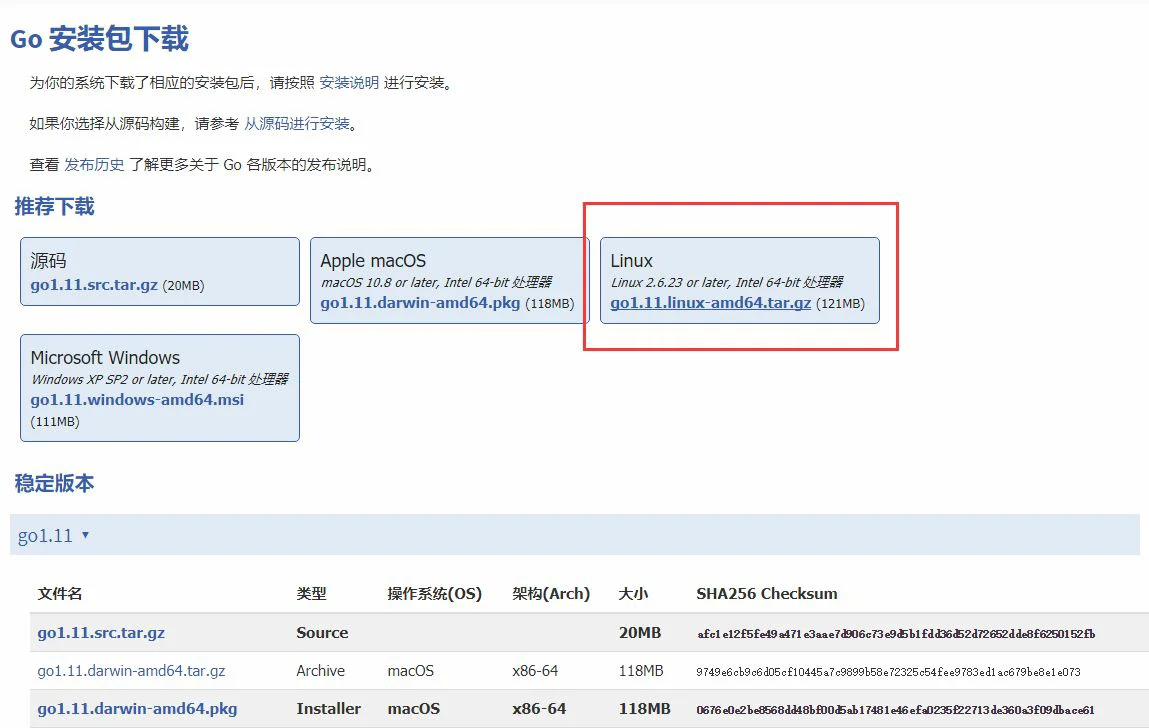Download go1.11.src.tar.gz from the 源码 box
The width and height of the screenshot is (1149, 728).
pos(94,285)
